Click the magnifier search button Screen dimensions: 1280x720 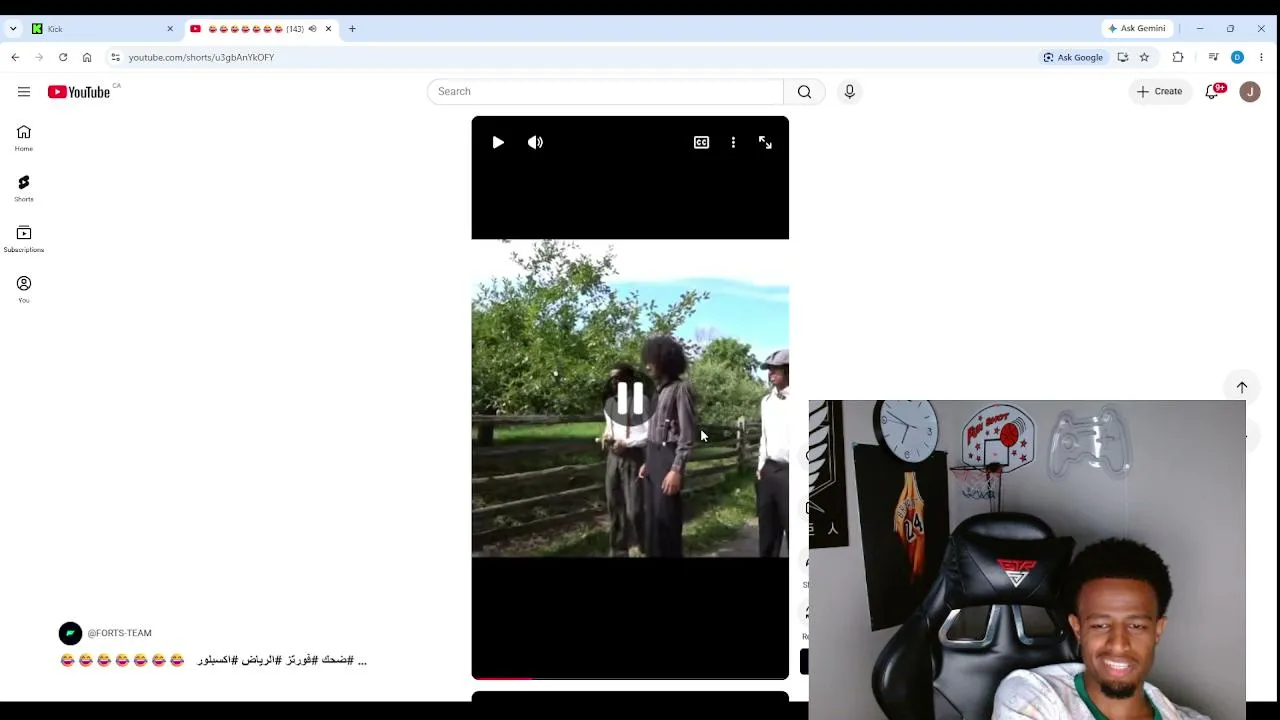tap(804, 92)
